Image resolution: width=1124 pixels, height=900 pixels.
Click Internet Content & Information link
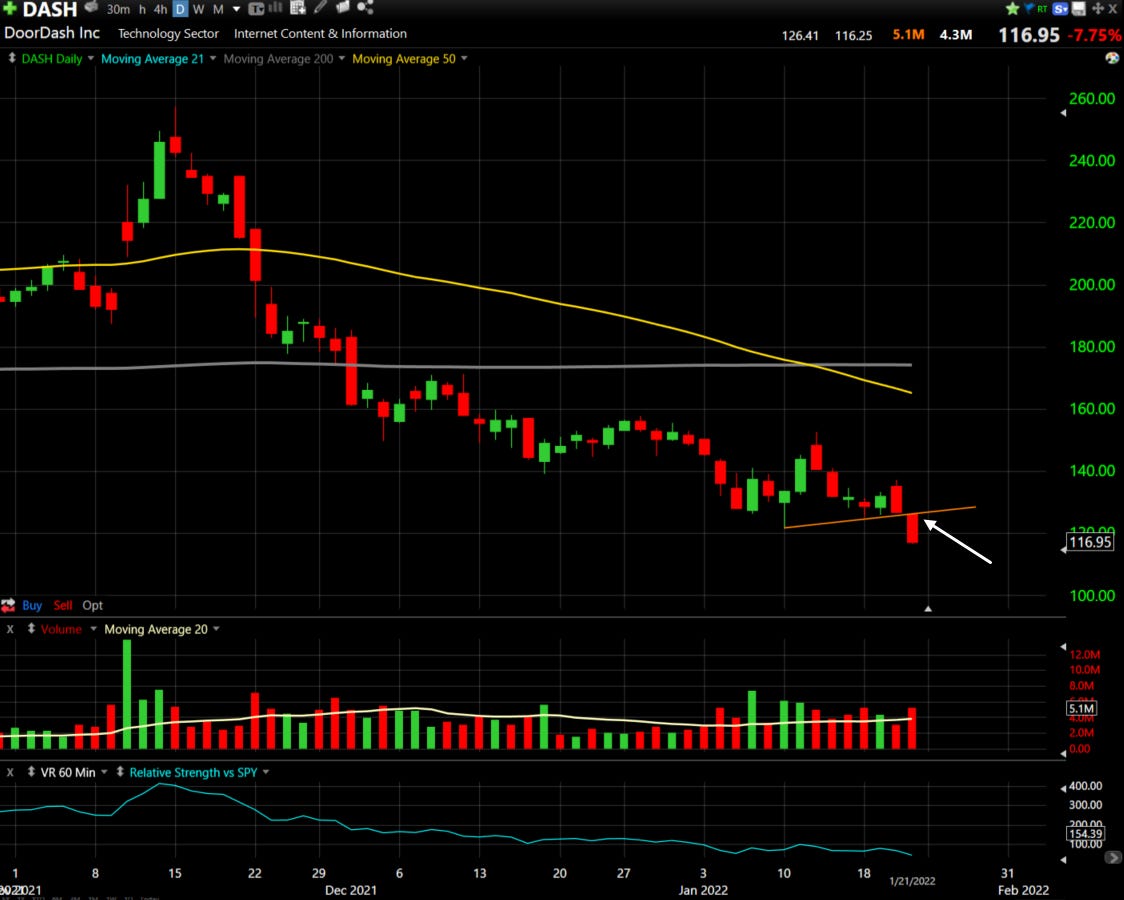coord(320,34)
